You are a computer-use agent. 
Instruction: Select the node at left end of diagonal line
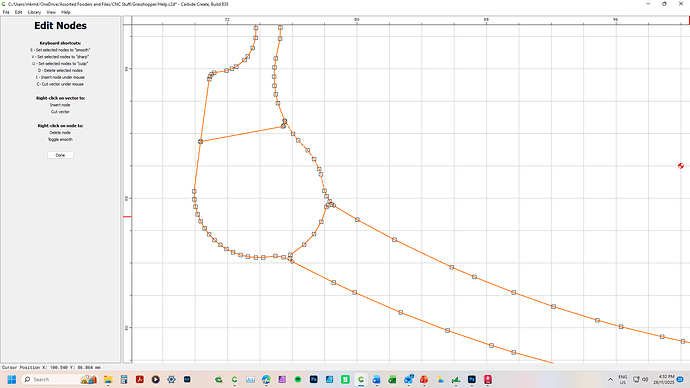[x=201, y=141]
